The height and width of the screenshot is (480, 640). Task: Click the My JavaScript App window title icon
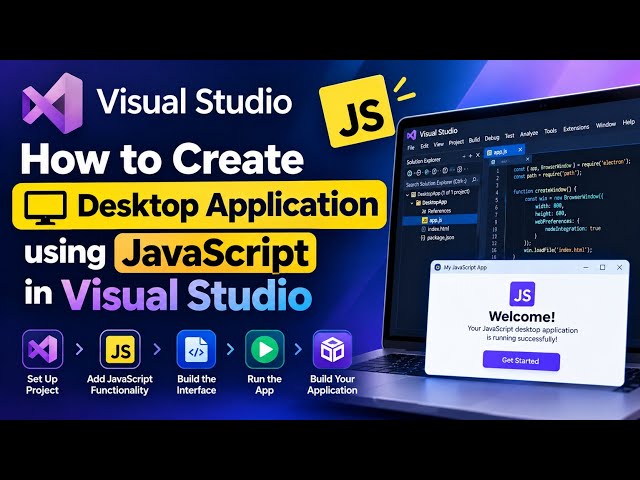pos(438,267)
